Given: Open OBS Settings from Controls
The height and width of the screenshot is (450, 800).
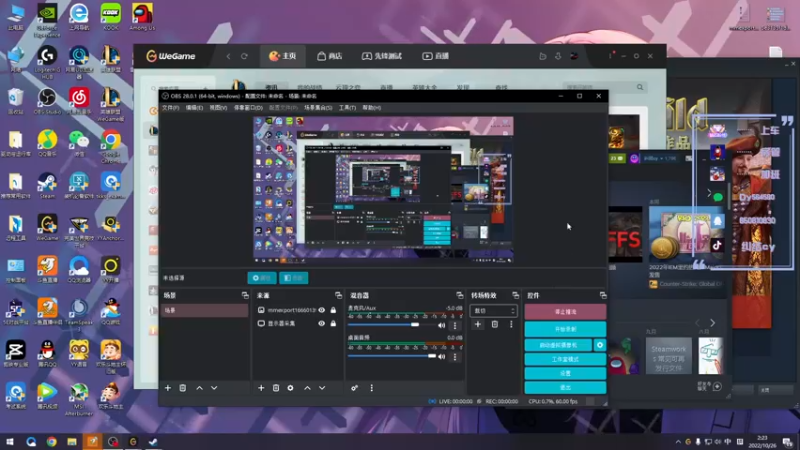Looking at the screenshot, I should tap(565, 373).
